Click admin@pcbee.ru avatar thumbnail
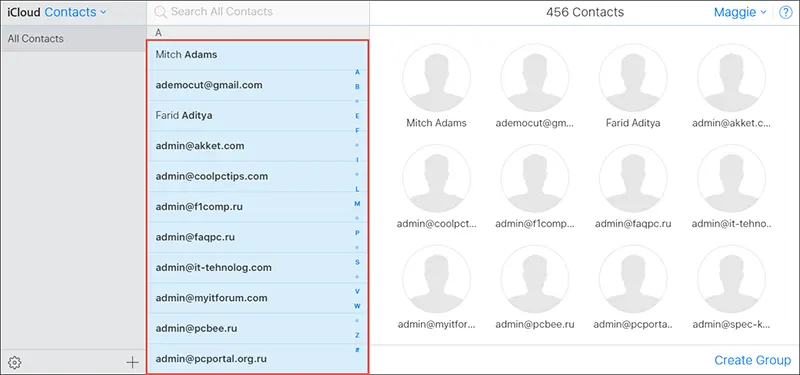 (x=535, y=279)
